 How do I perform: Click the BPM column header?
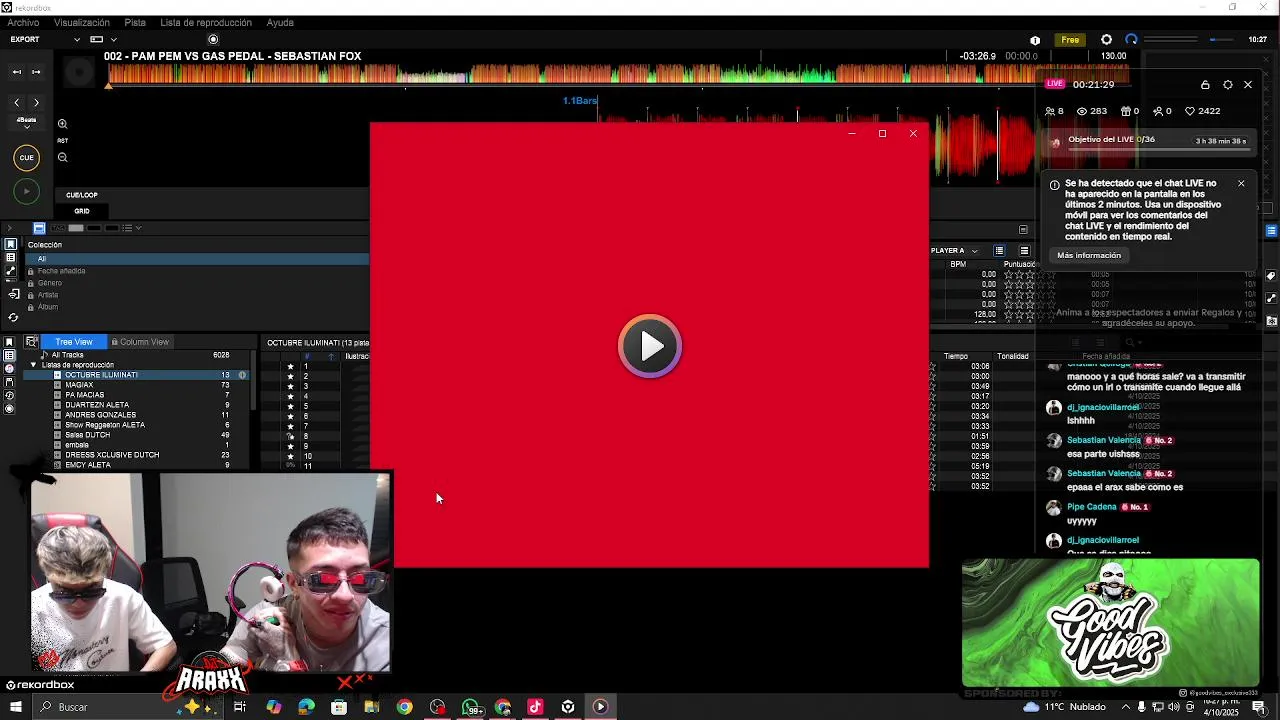pos(958,264)
